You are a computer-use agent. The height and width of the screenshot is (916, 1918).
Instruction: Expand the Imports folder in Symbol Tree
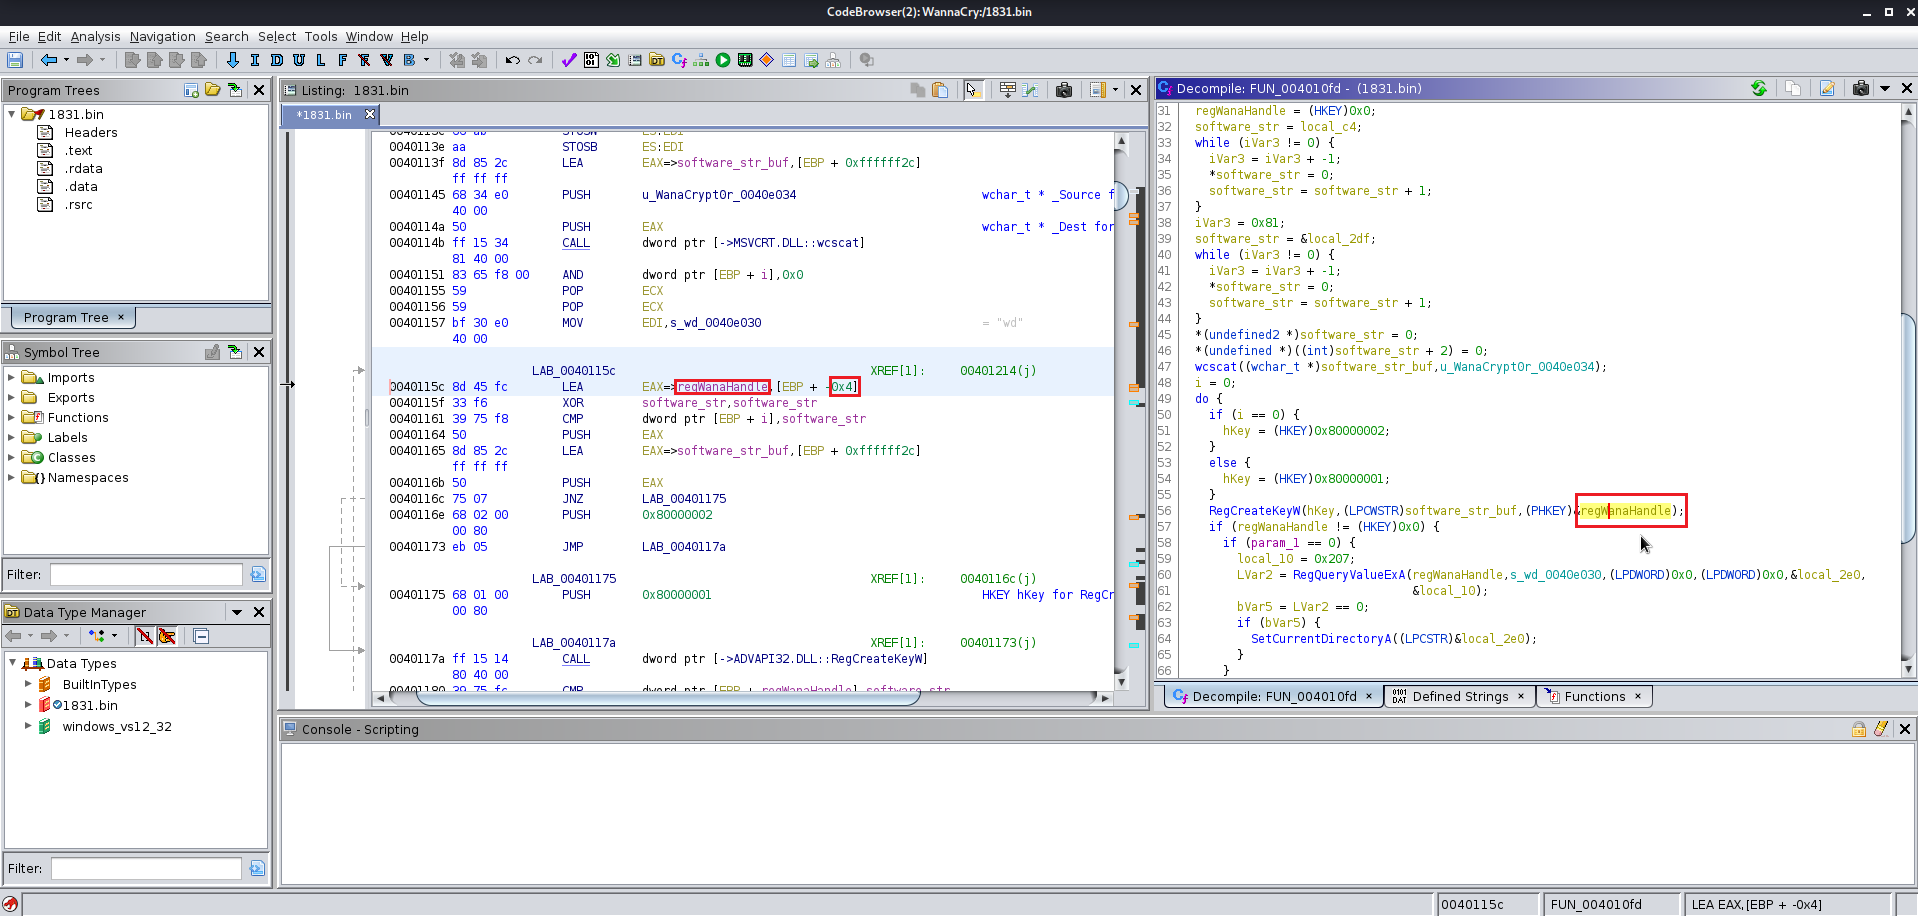point(11,378)
